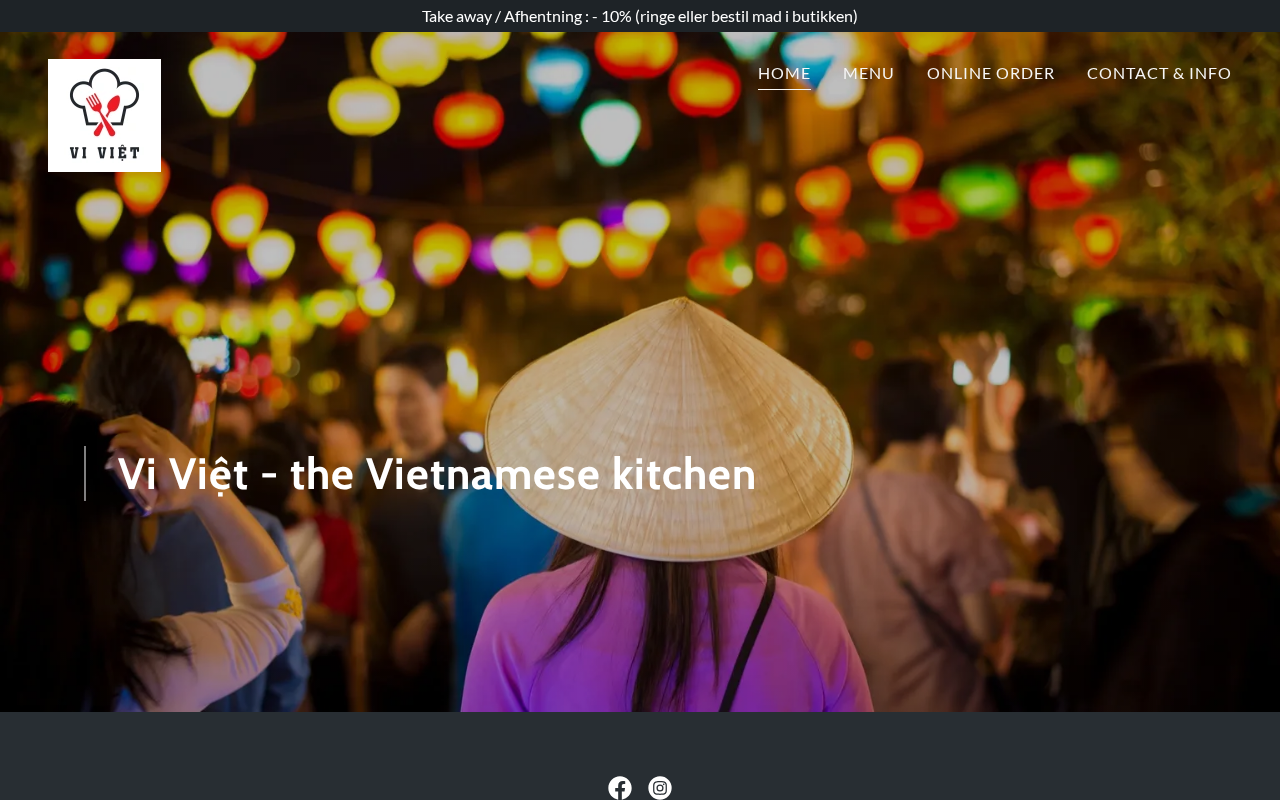Open the Facebook social icon
Screen dimensions: 1280x800
click(x=620, y=788)
